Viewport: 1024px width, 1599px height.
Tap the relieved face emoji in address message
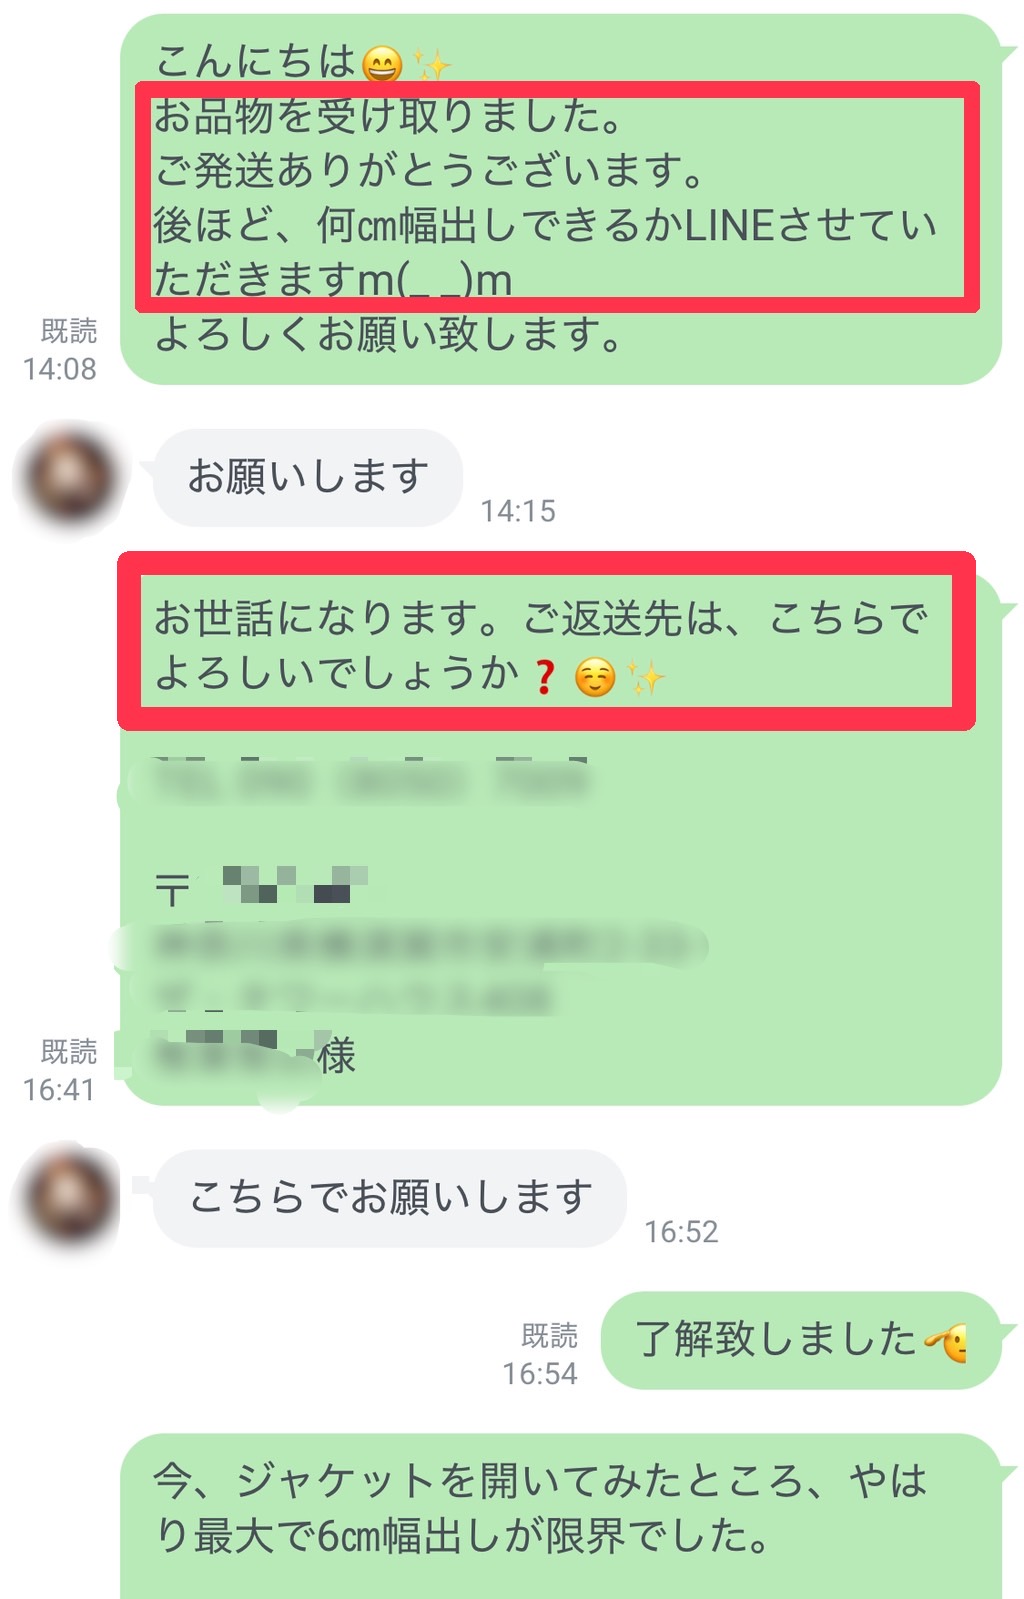pos(595,678)
